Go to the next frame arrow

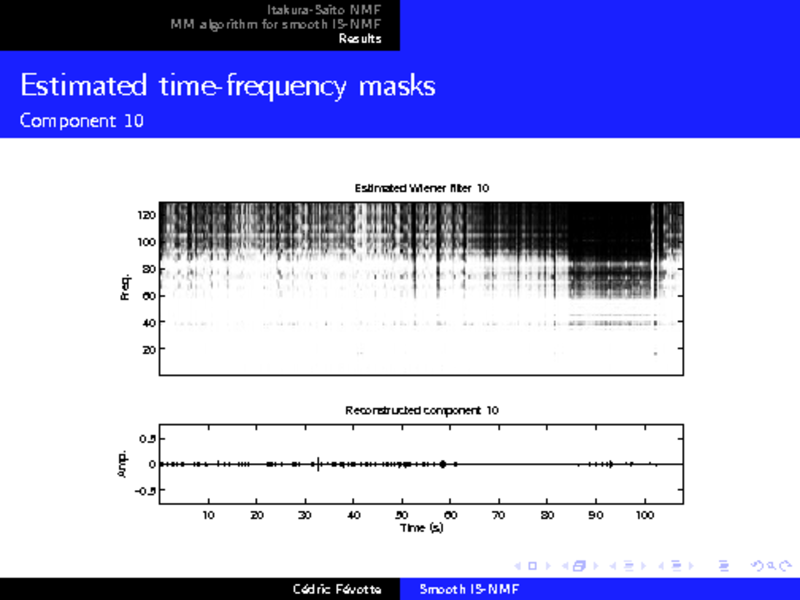(x=594, y=567)
